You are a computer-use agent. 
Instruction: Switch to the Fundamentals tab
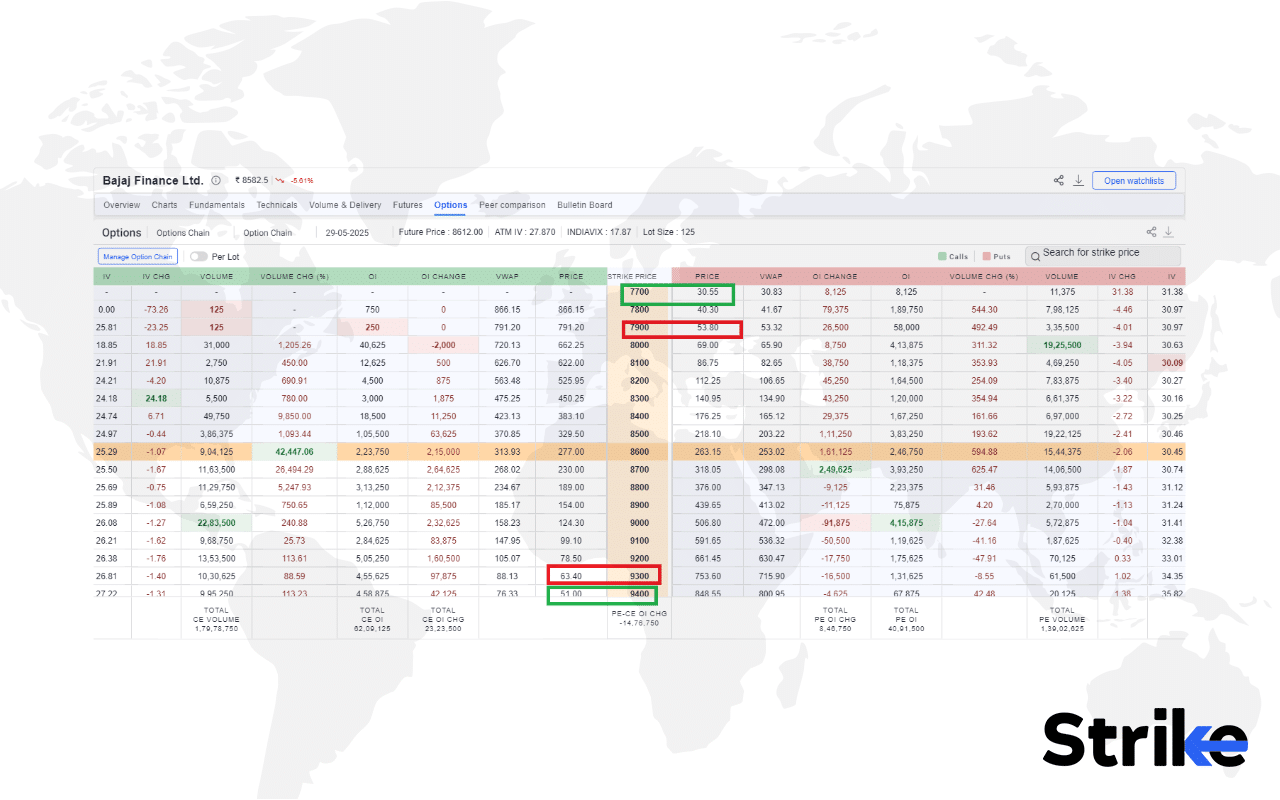pyautogui.click(x=216, y=205)
